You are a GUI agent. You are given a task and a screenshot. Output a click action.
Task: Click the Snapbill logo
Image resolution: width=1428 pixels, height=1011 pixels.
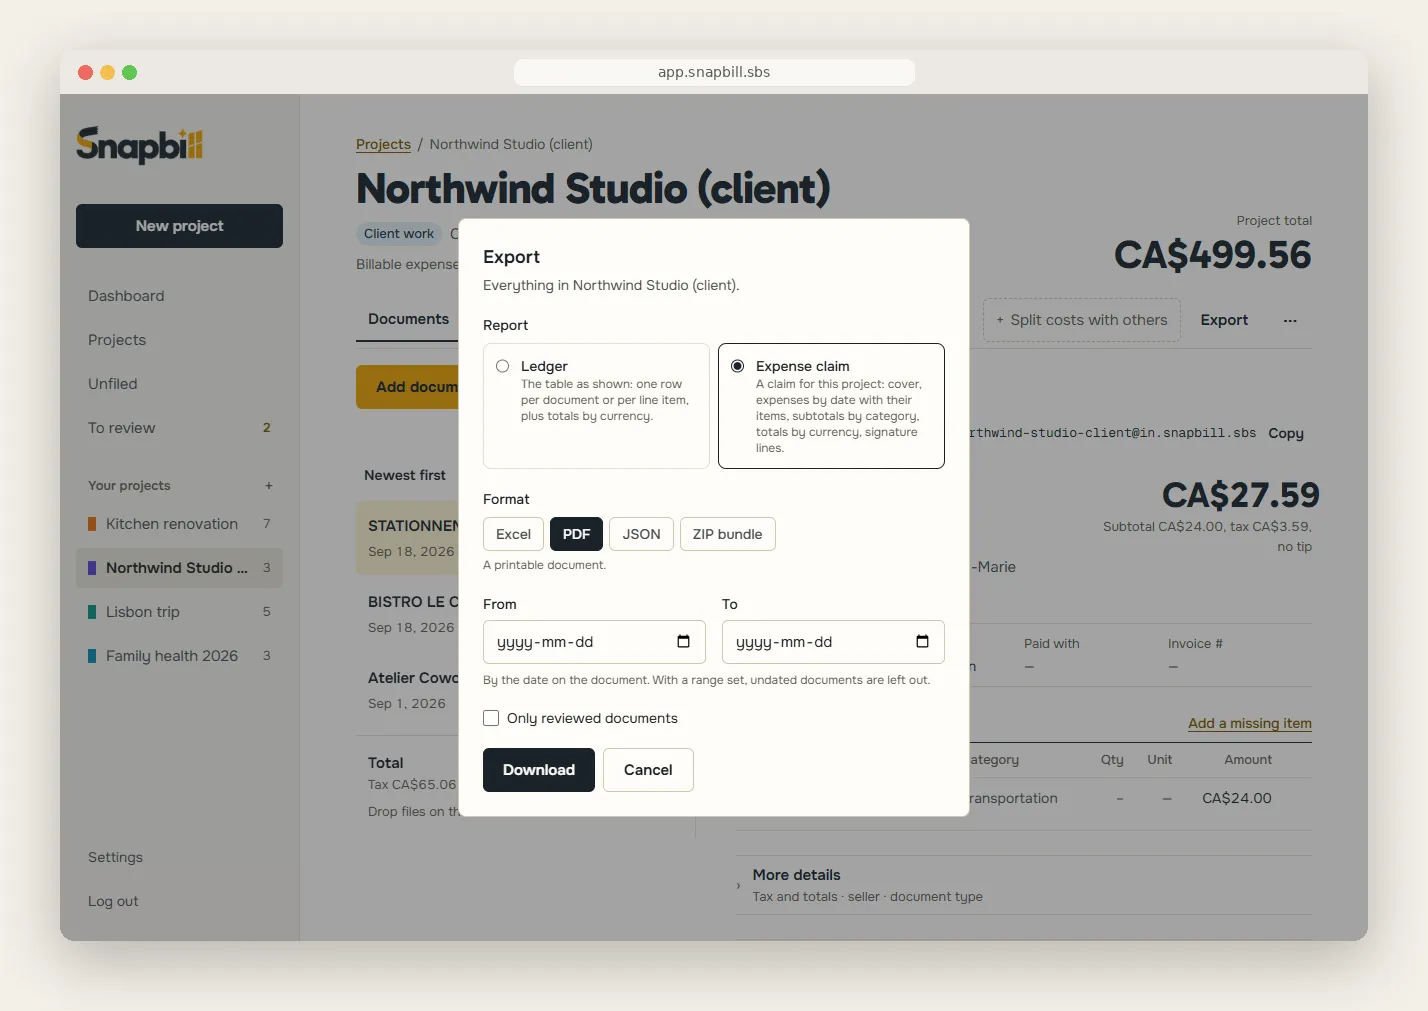140,145
